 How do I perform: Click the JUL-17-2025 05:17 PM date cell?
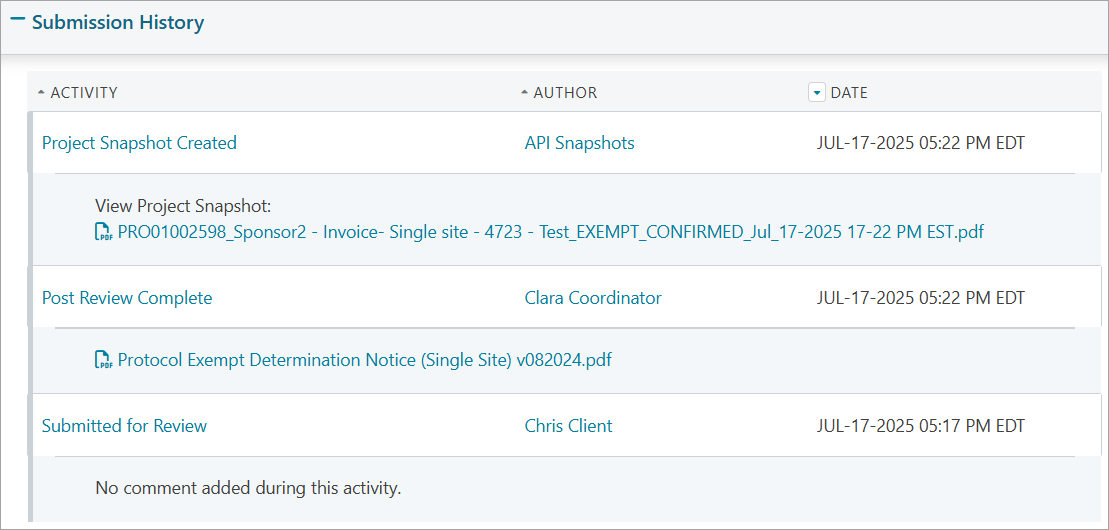[x=920, y=426]
